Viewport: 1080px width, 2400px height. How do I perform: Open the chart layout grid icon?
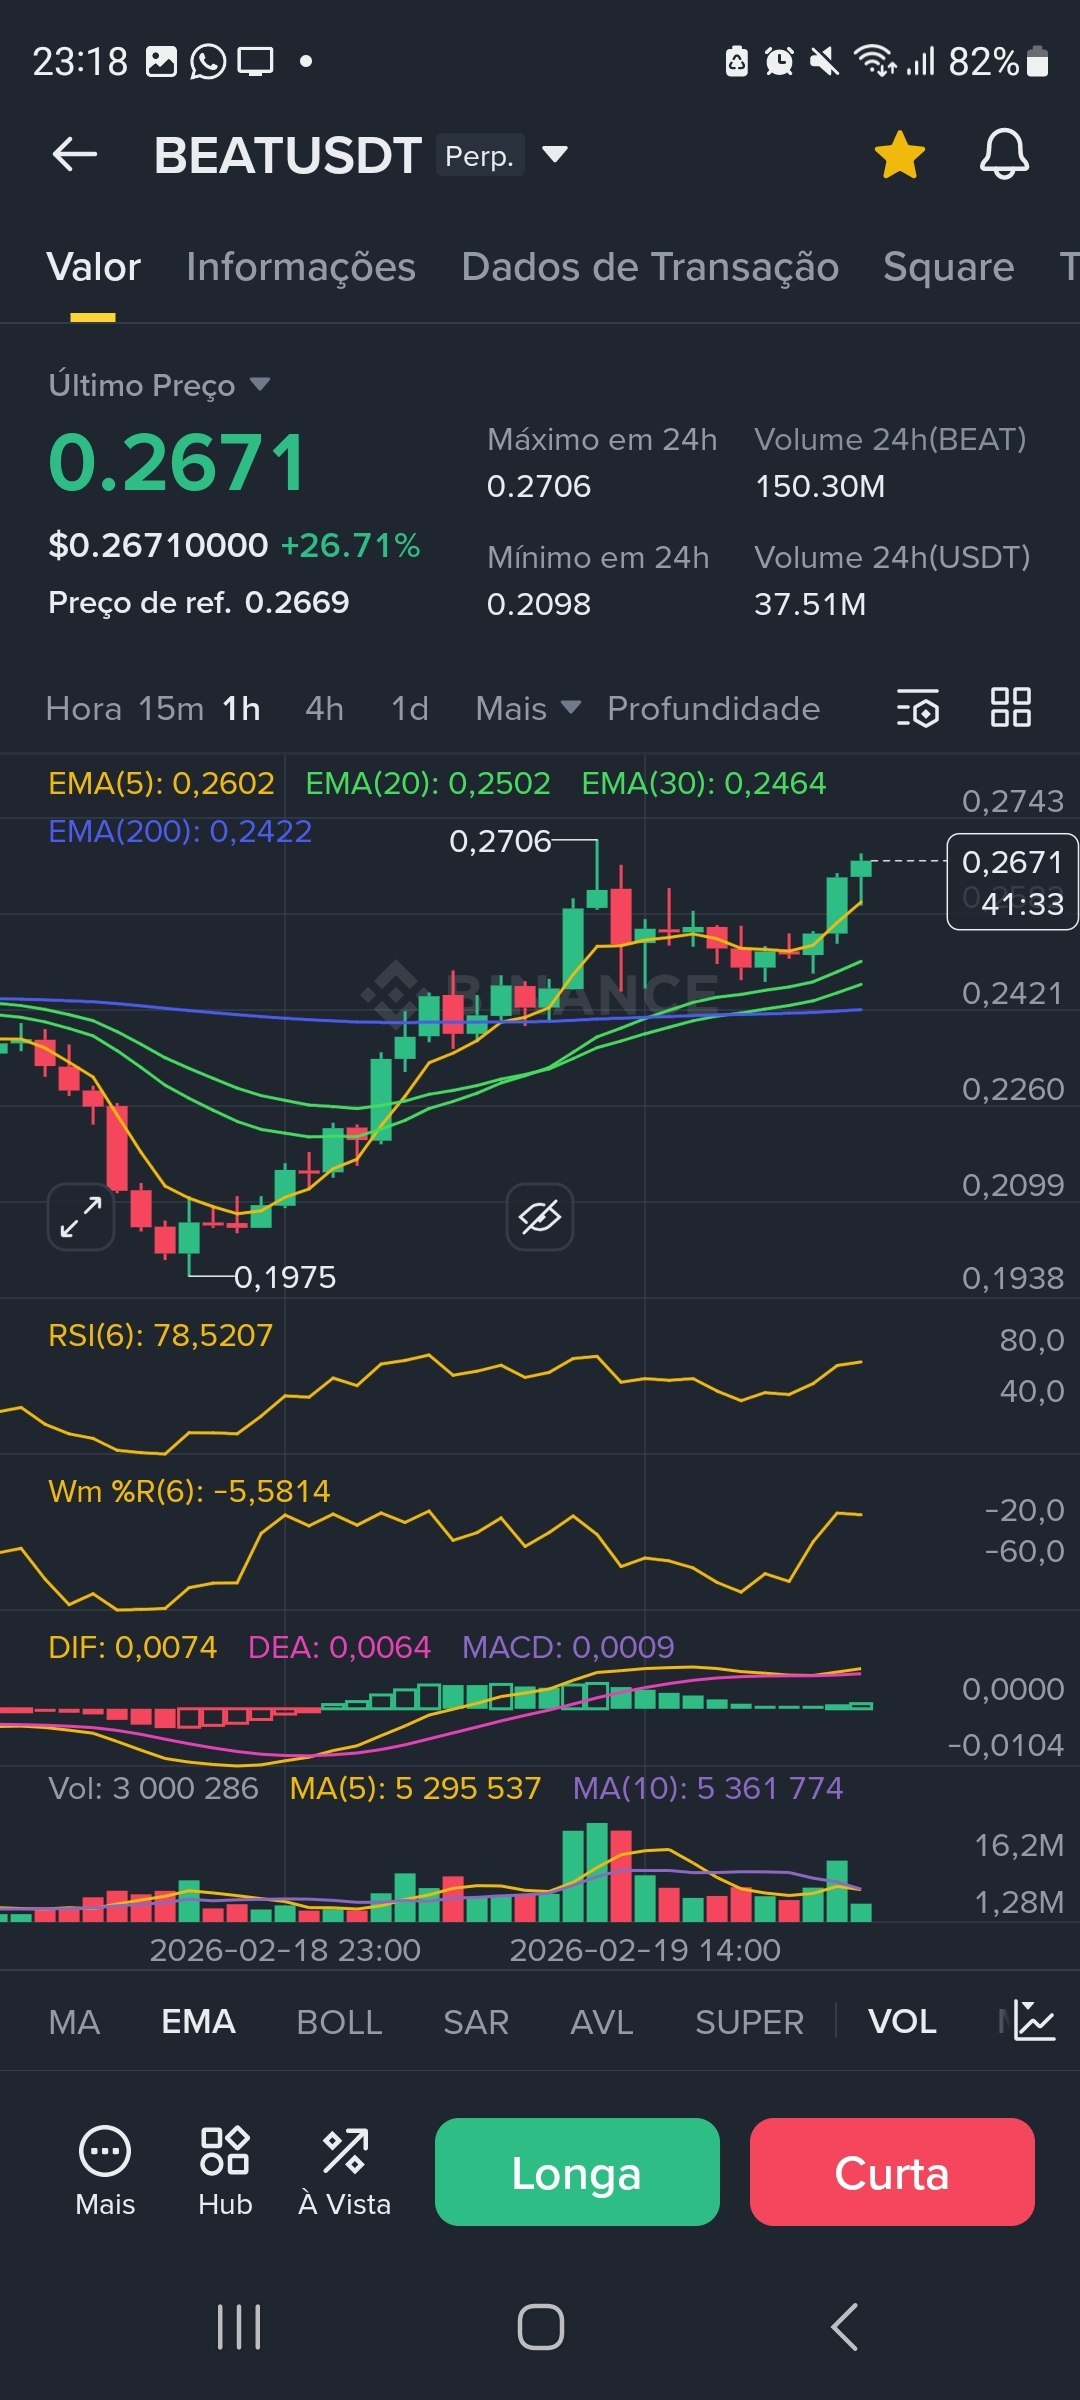point(1010,707)
